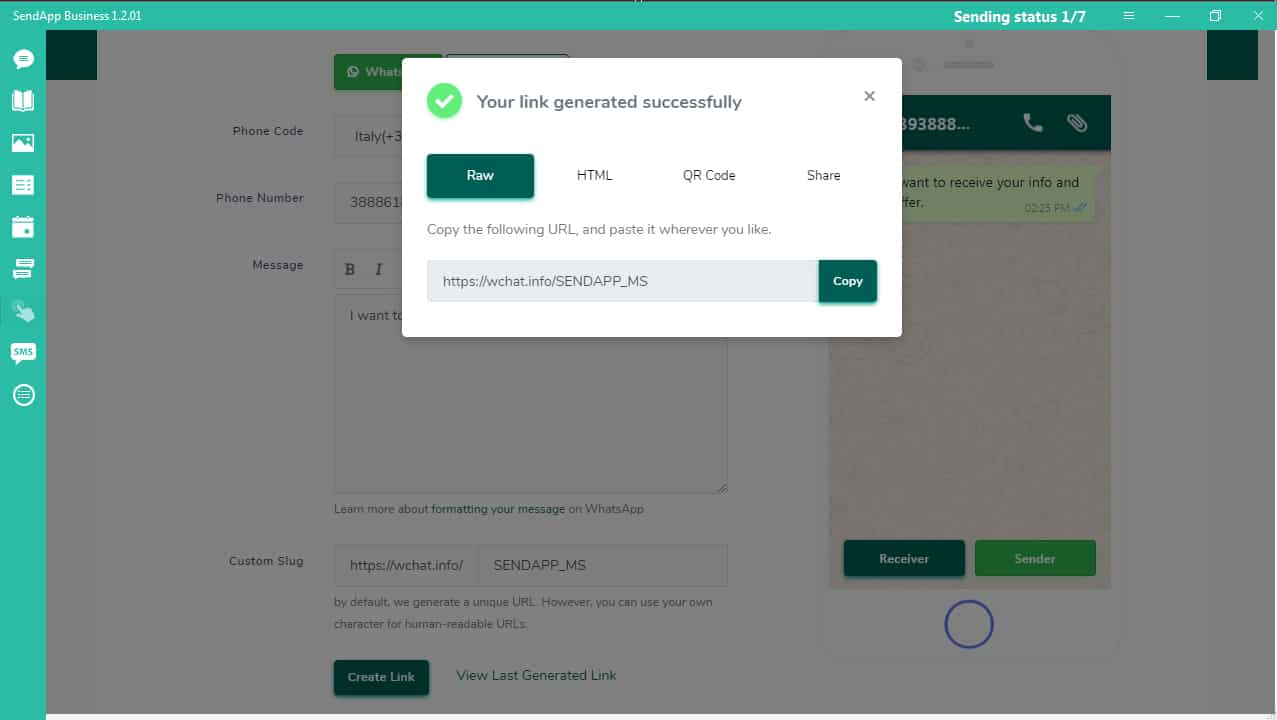Click the hand pointer link generator icon

[23, 311]
